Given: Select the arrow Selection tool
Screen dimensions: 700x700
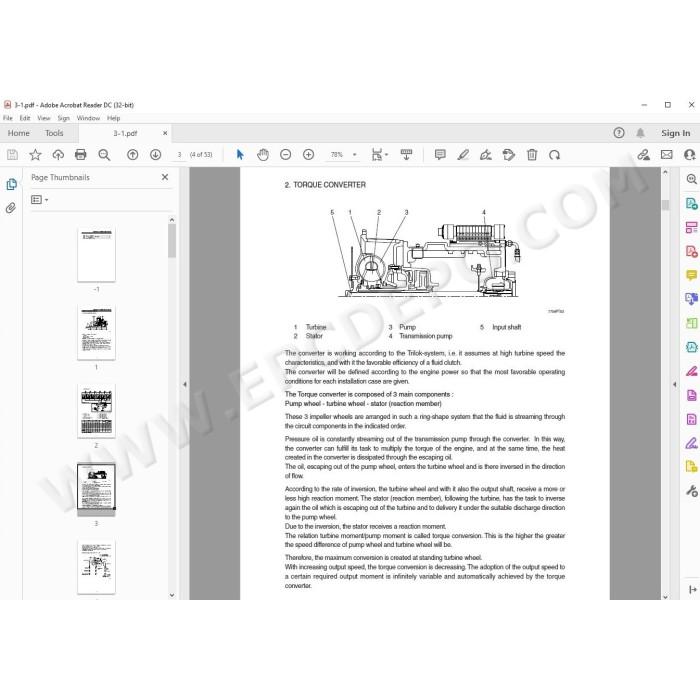Looking at the screenshot, I should click(x=240, y=155).
